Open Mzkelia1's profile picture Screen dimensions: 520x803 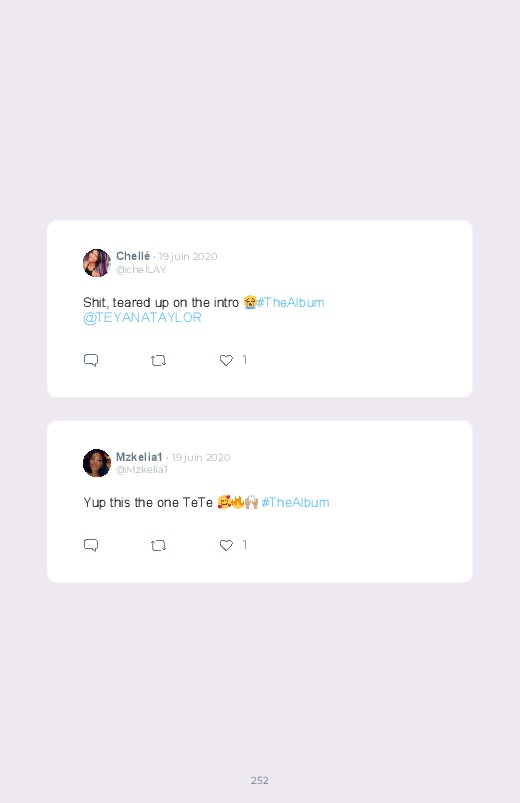point(97,463)
